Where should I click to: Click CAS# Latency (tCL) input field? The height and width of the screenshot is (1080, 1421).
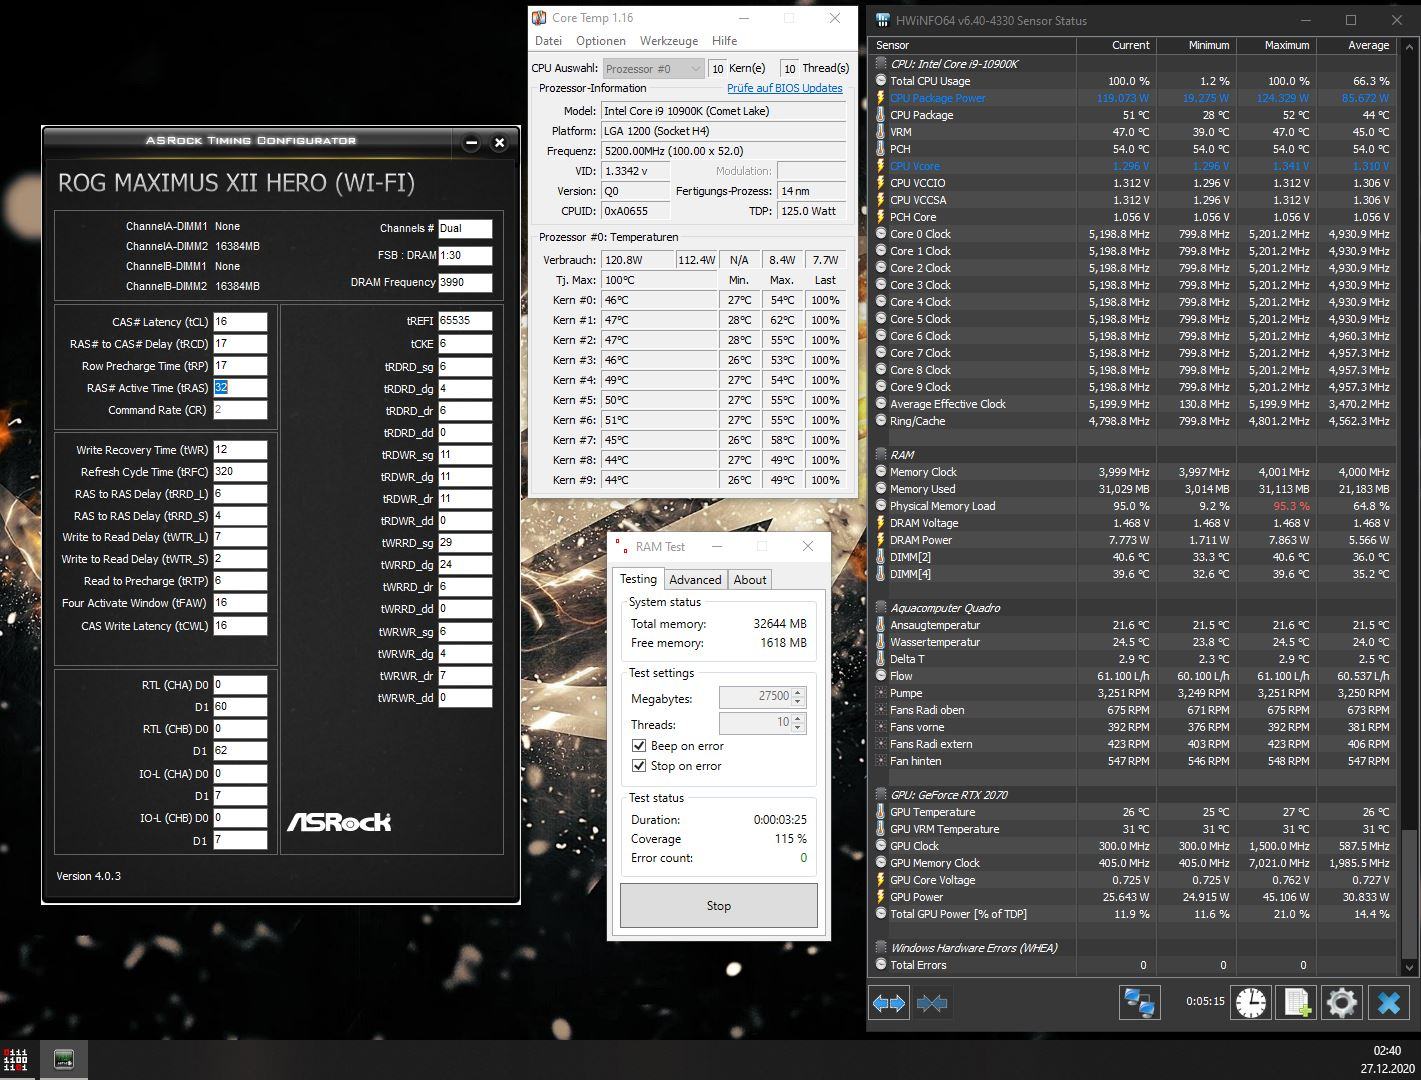point(240,322)
